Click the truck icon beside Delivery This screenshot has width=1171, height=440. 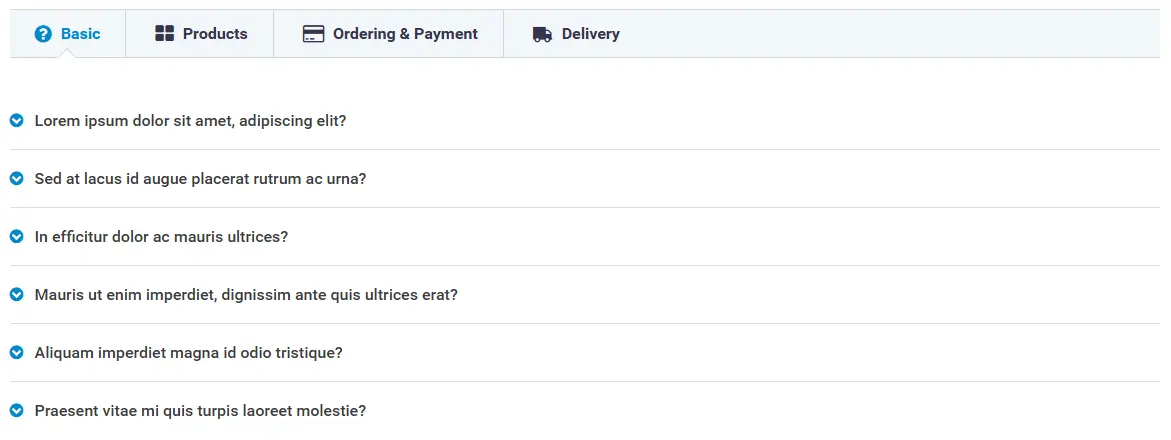(542, 34)
